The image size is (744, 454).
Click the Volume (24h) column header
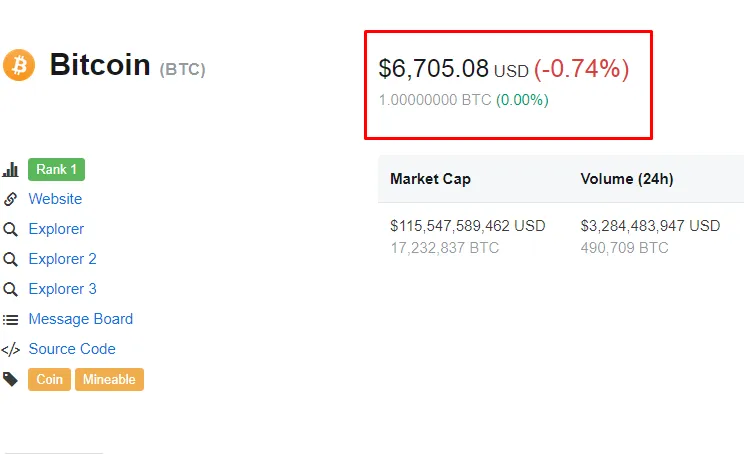(627, 179)
